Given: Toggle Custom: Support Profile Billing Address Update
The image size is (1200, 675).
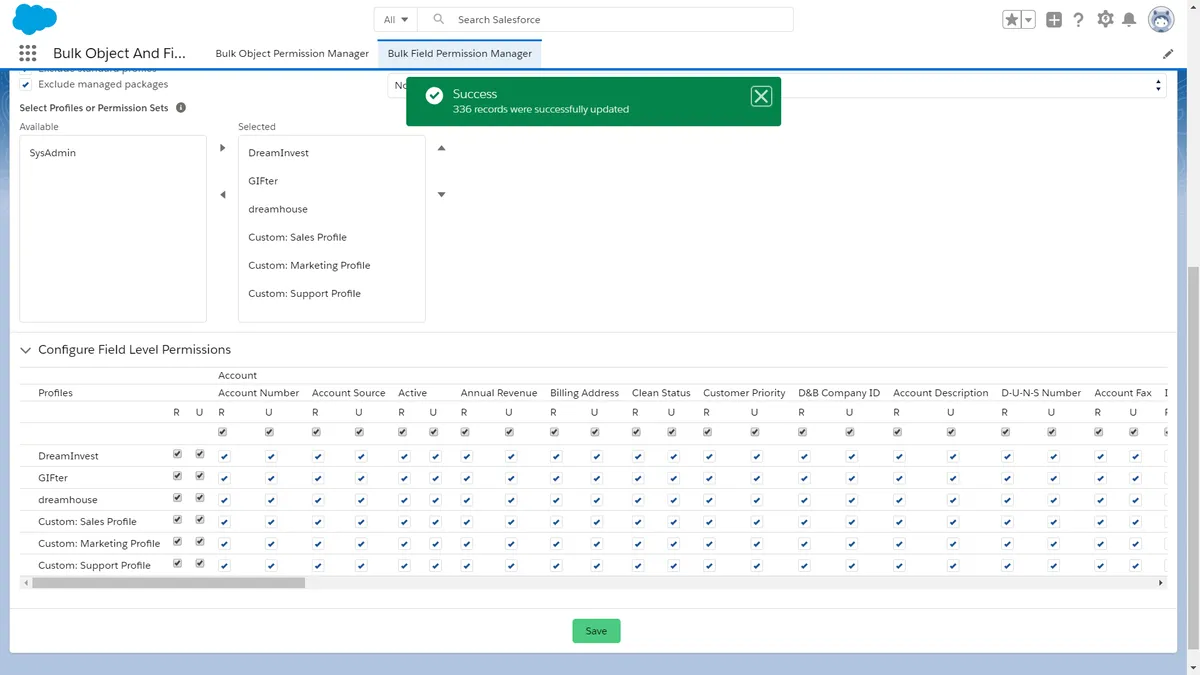Looking at the screenshot, I should click(596, 566).
